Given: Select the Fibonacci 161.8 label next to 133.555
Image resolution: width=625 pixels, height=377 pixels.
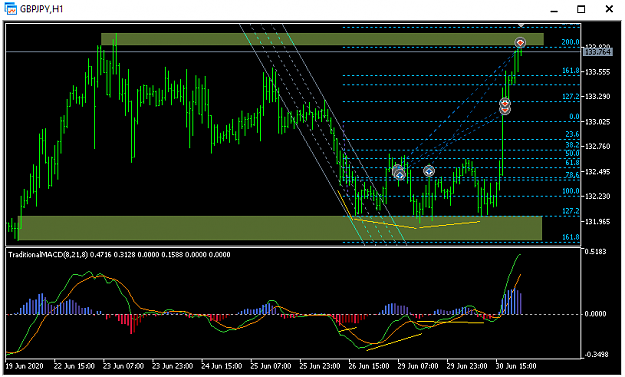Looking at the screenshot, I should [x=570, y=71].
